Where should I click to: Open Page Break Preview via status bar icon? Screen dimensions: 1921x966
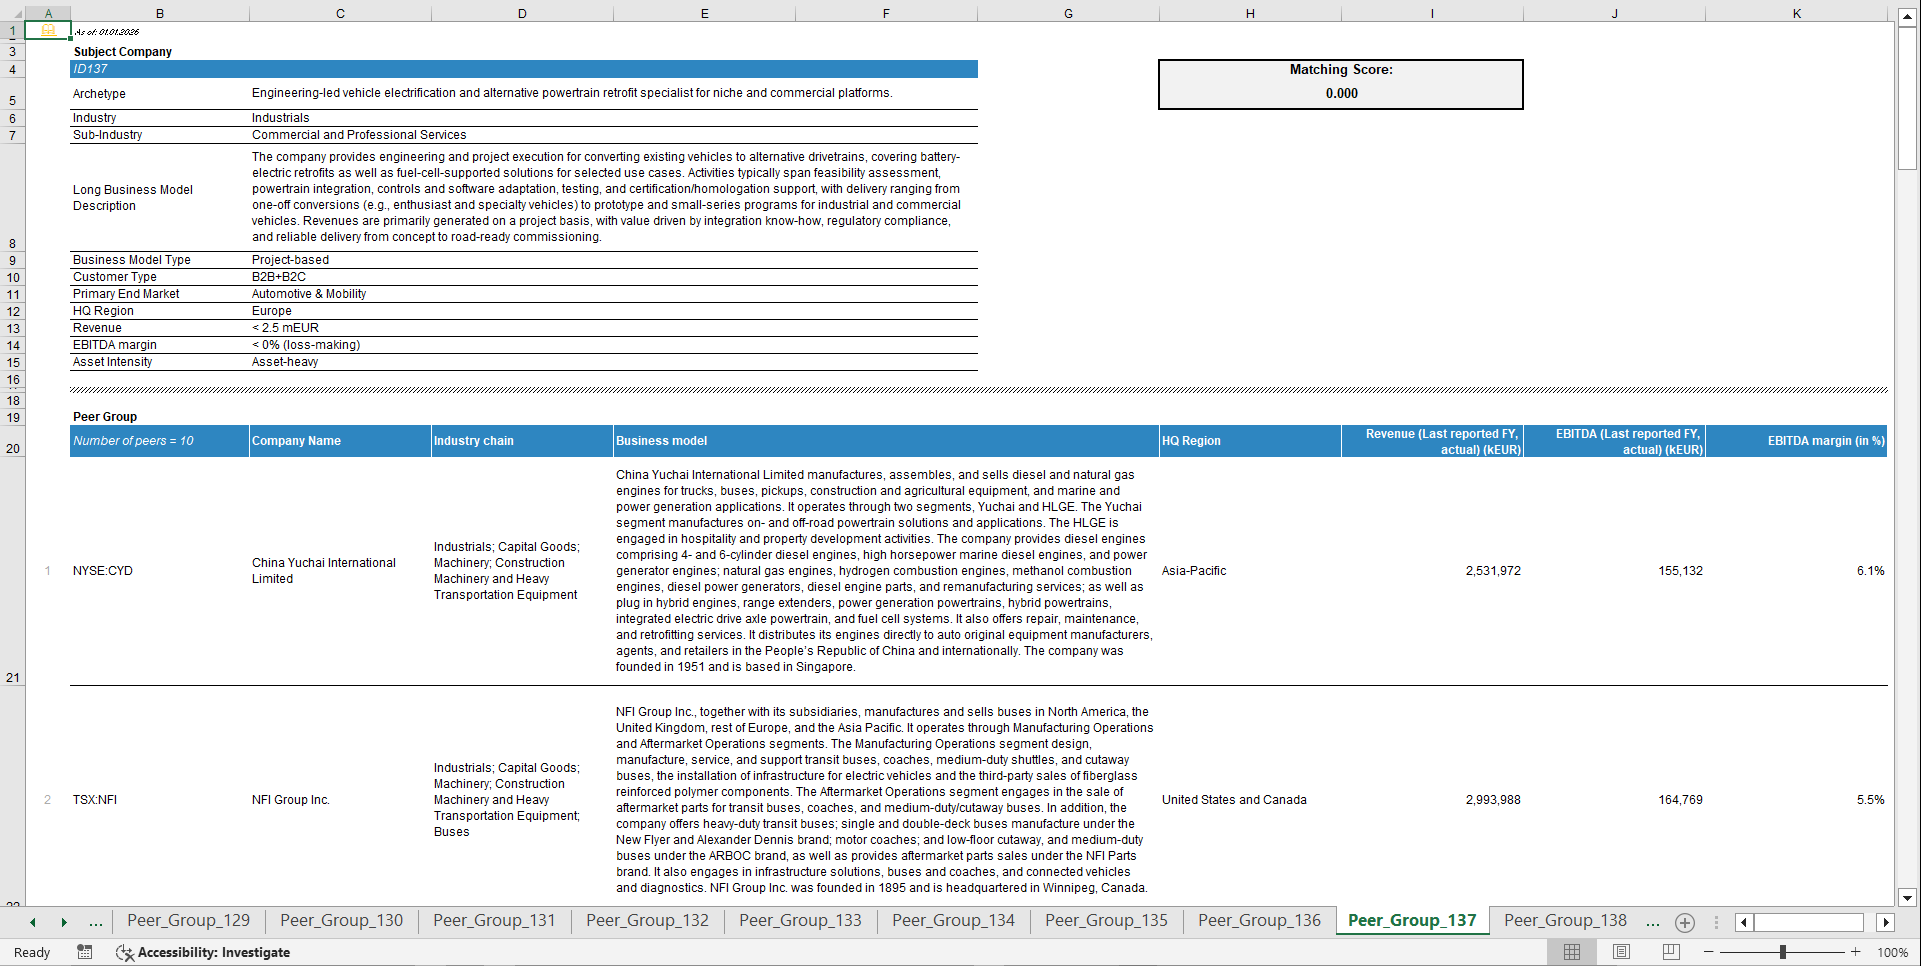[1669, 952]
